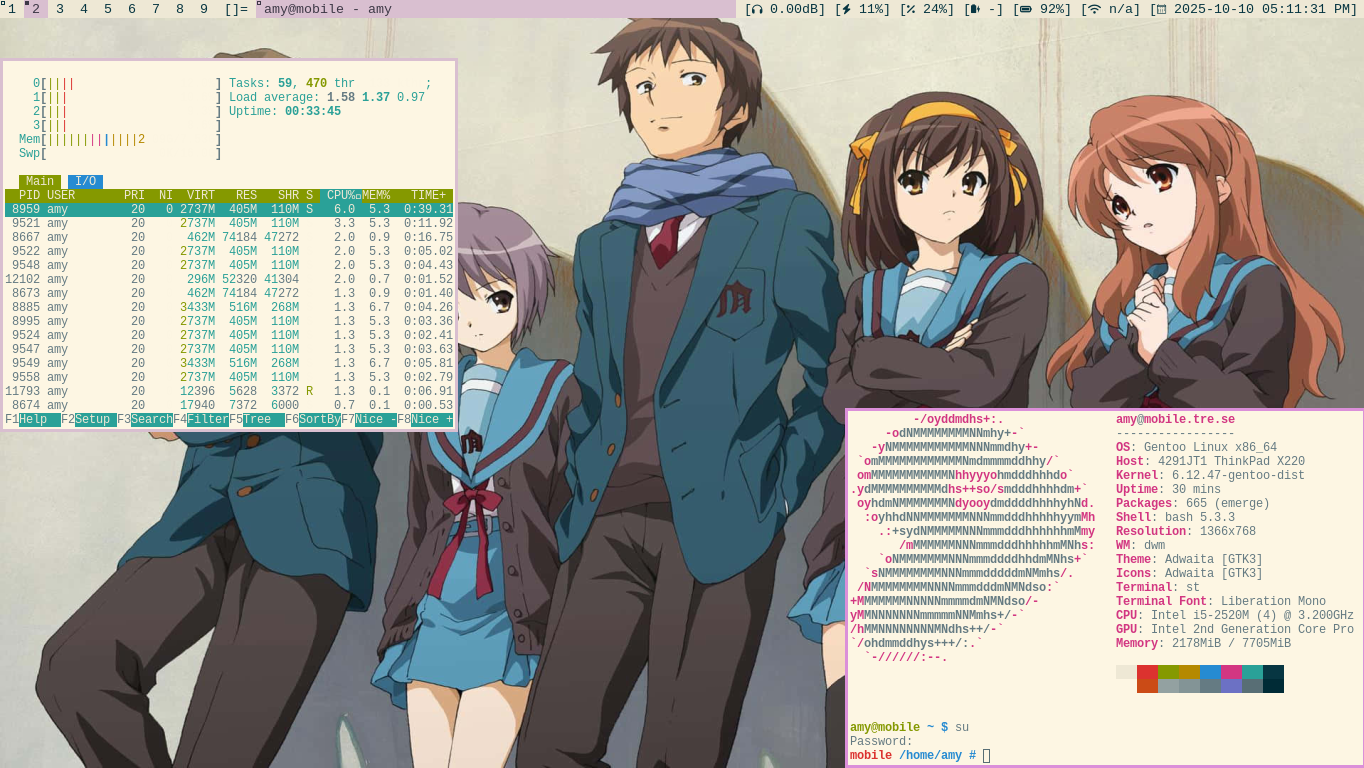The image size is (1364, 768).
Task: Activate dwm tag 8
Action: point(180,9)
